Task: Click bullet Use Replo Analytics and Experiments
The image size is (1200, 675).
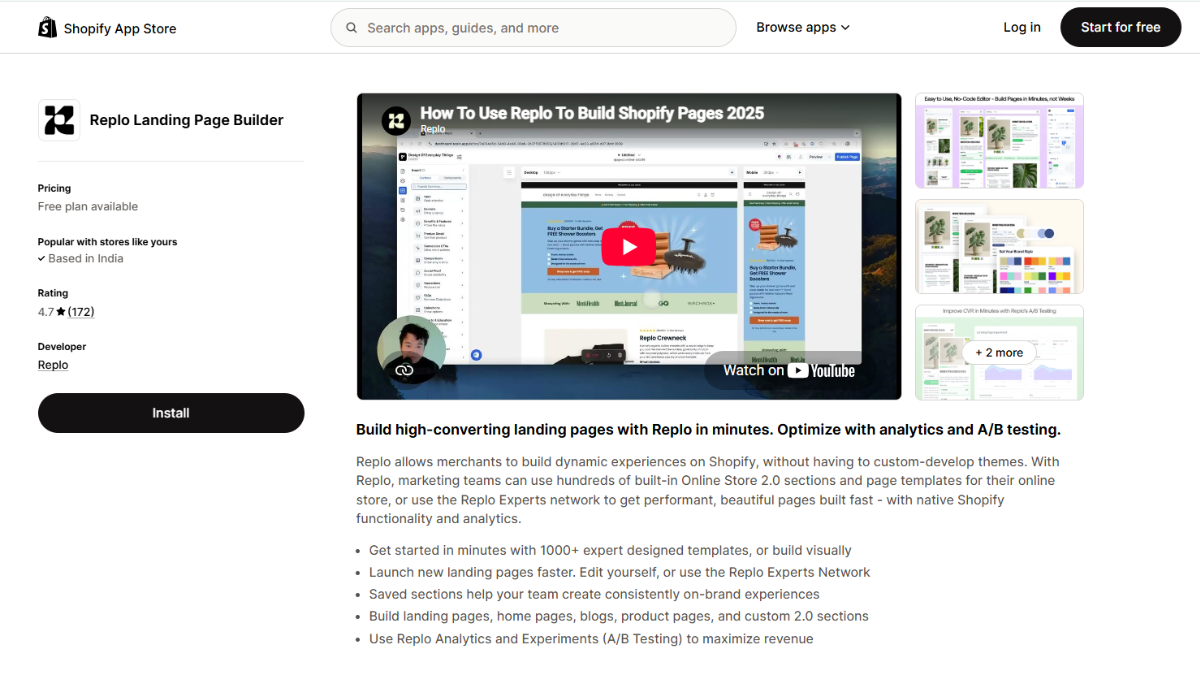Action: [x=591, y=639]
